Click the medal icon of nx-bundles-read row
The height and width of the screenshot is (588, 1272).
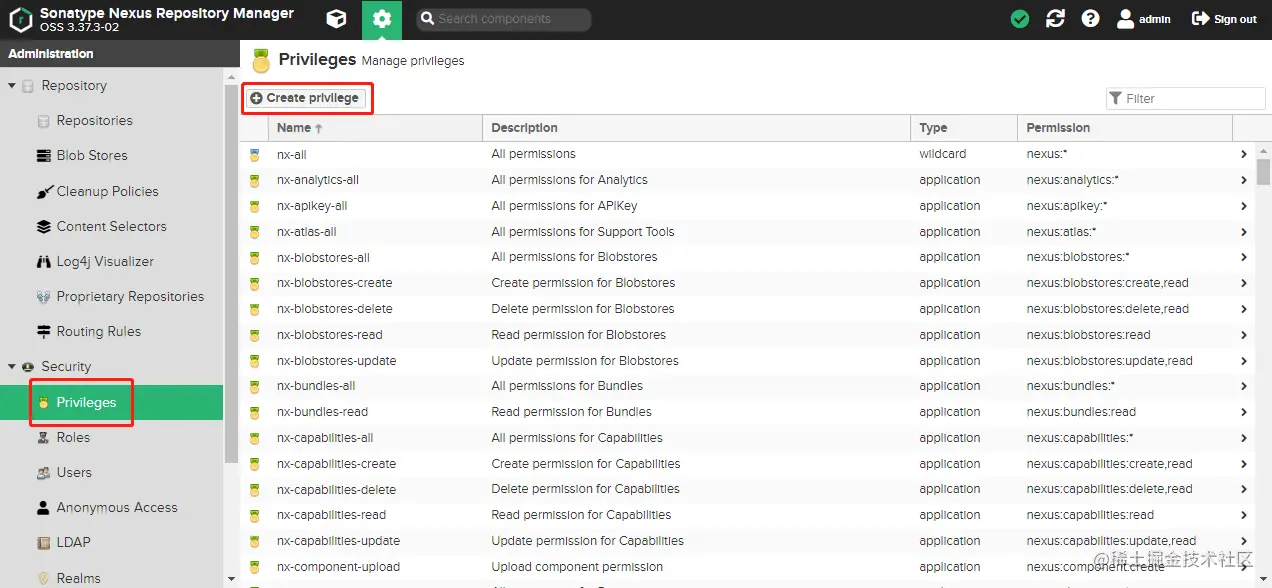tap(254, 412)
